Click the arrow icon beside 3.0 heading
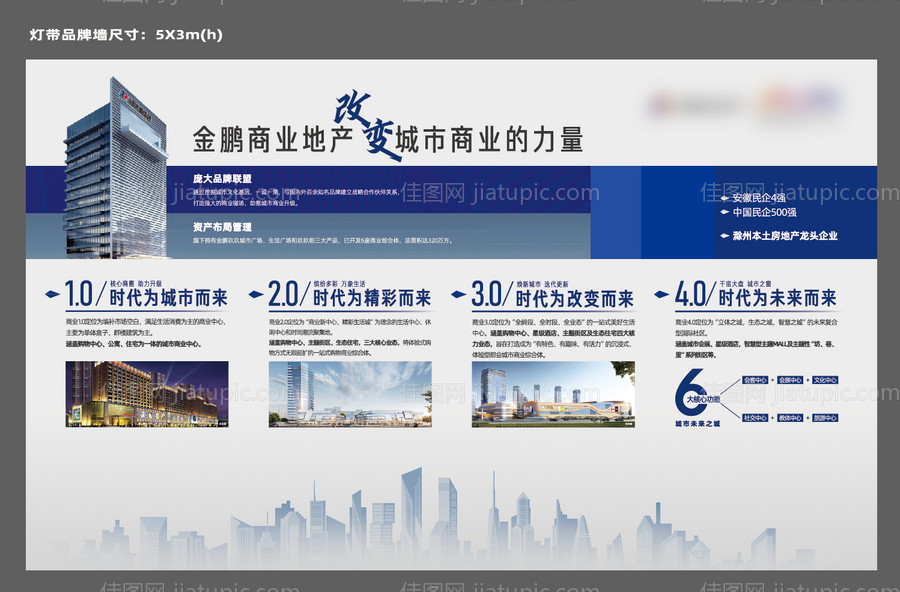 459,295
